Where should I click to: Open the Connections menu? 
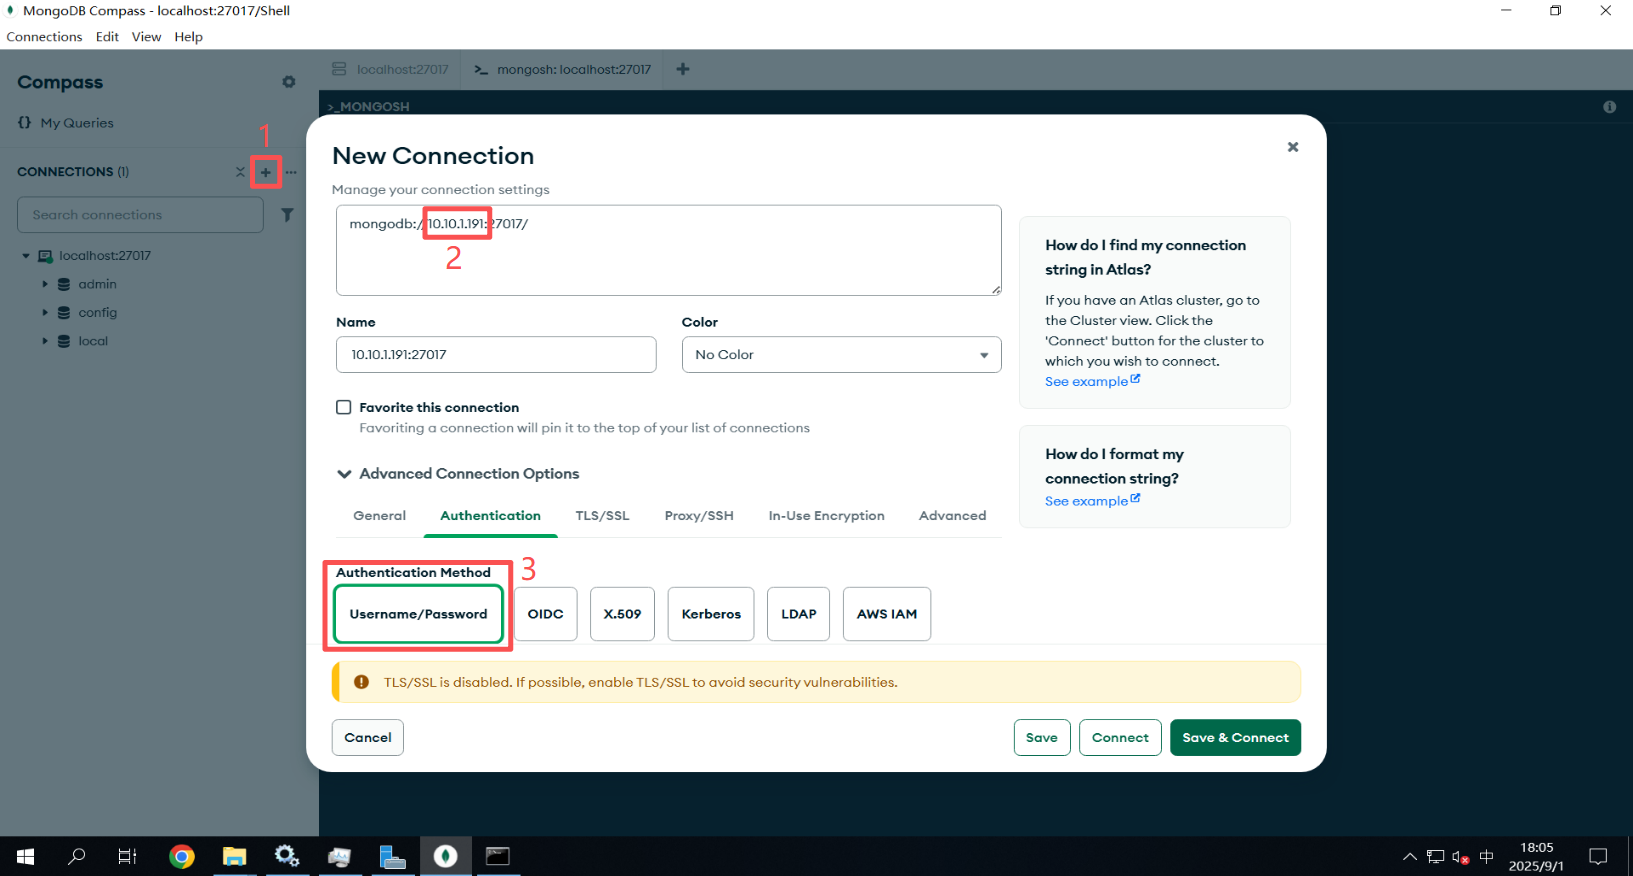(44, 37)
